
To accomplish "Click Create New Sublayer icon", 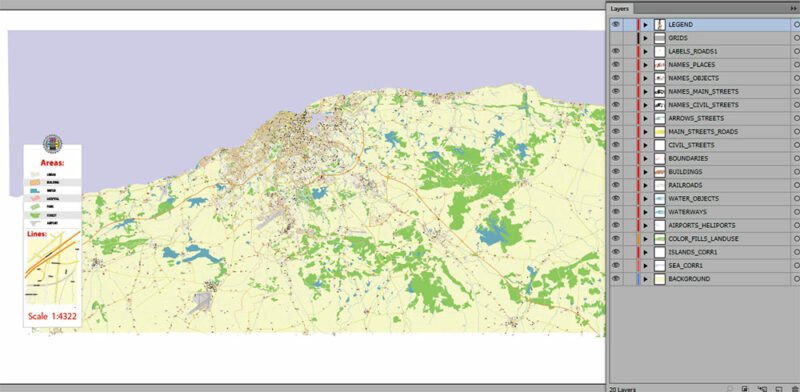I will (762, 389).
